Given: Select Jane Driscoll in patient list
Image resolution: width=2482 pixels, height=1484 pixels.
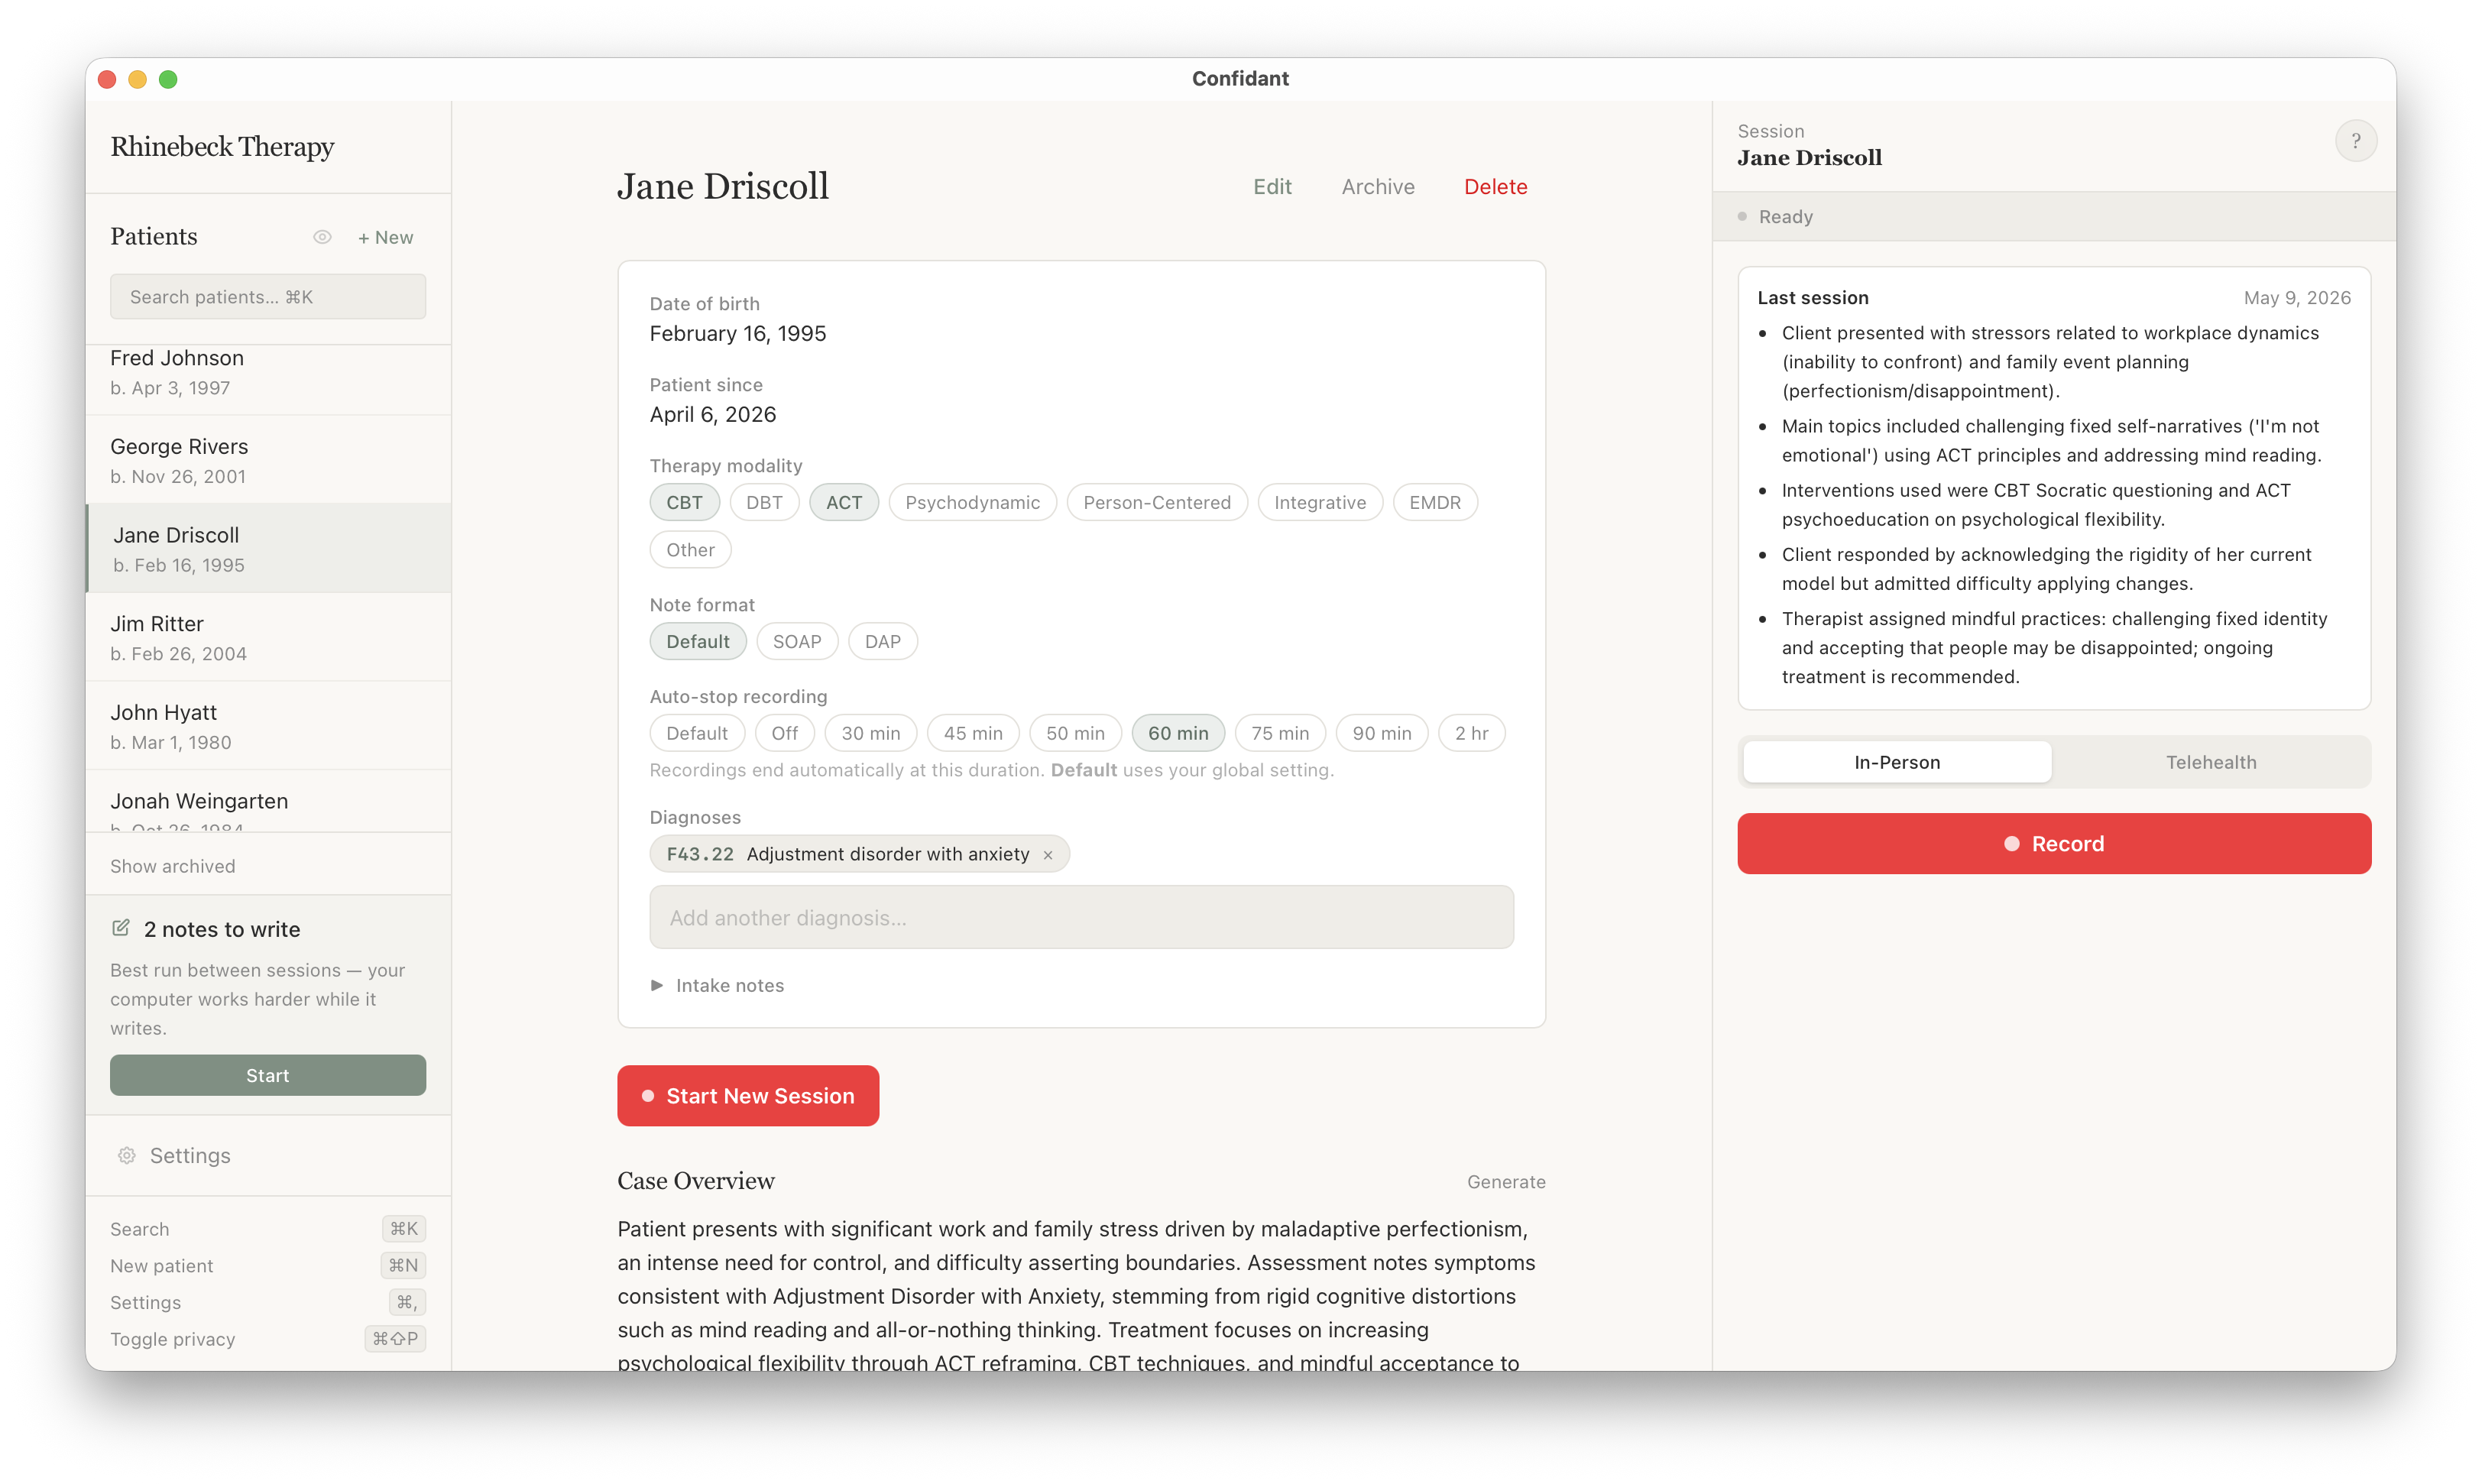Looking at the screenshot, I should 268,549.
